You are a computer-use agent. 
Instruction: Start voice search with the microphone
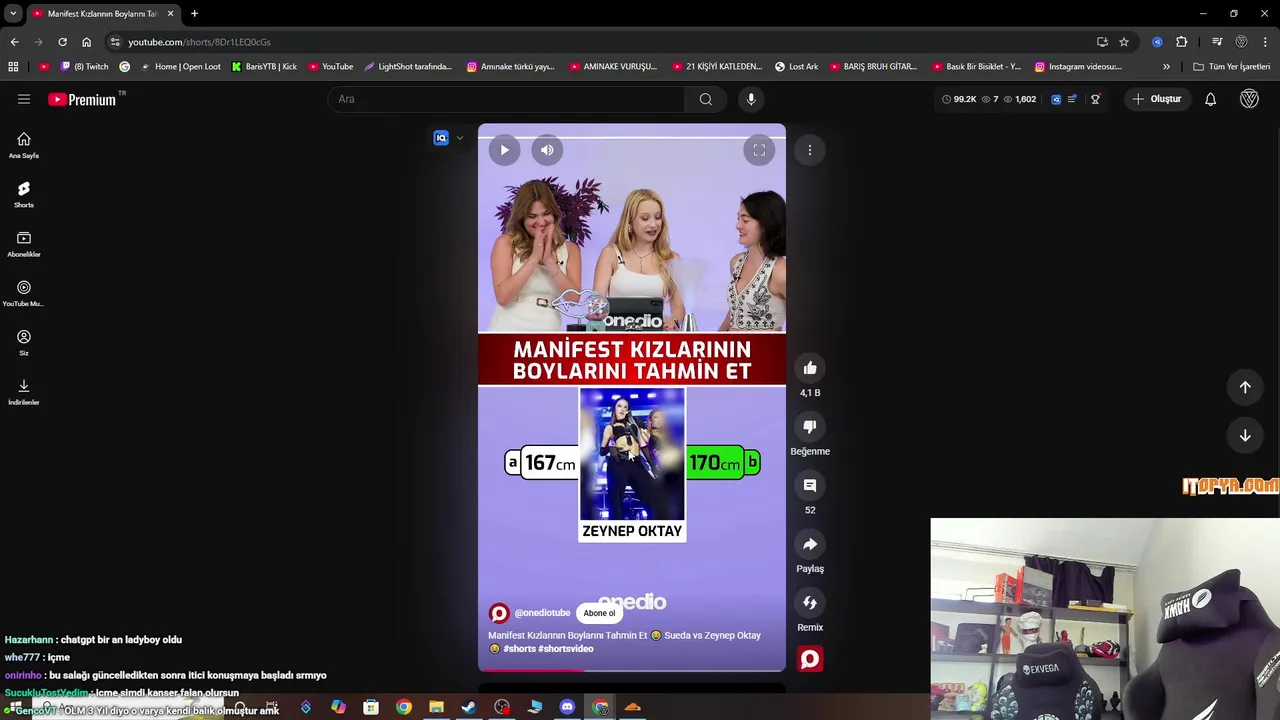tap(751, 99)
